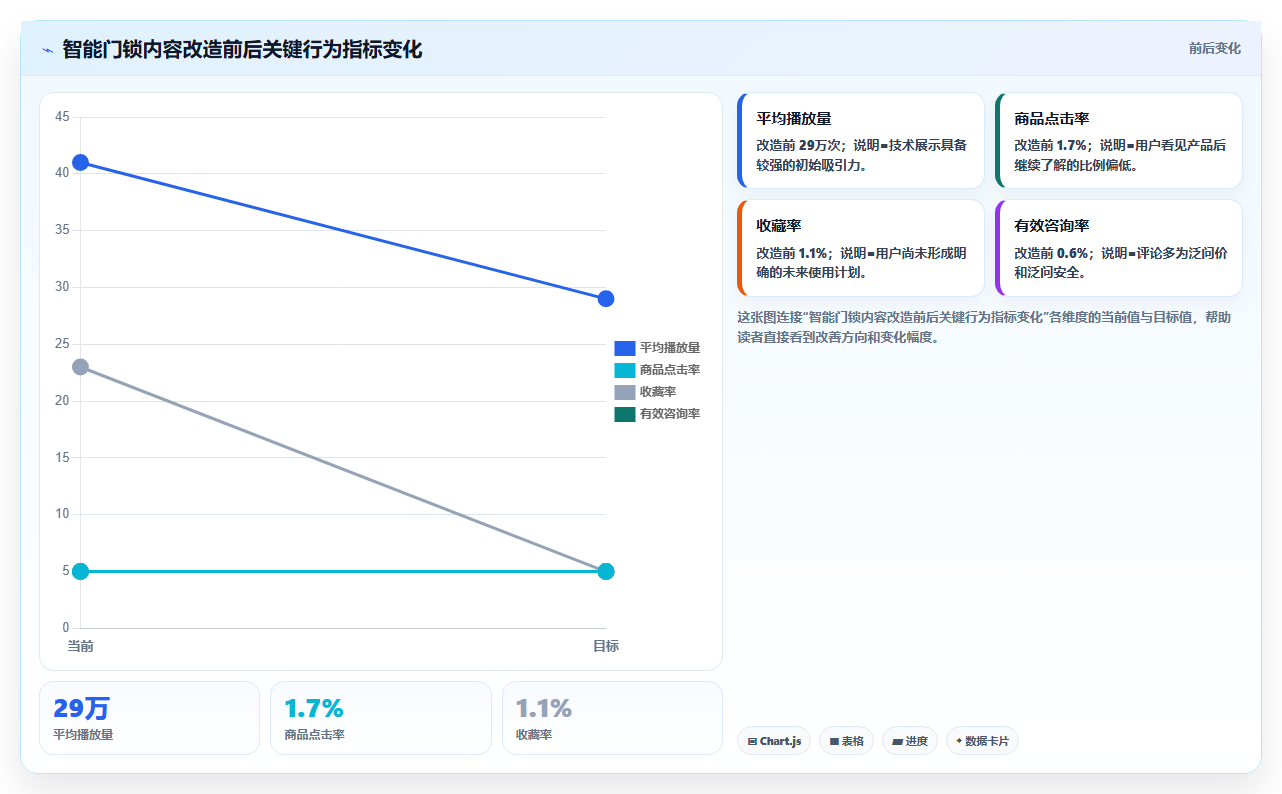The image size is (1282, 794).
Task: Click the description beginning 改造前 1.7%
Action: (1120, 155)
